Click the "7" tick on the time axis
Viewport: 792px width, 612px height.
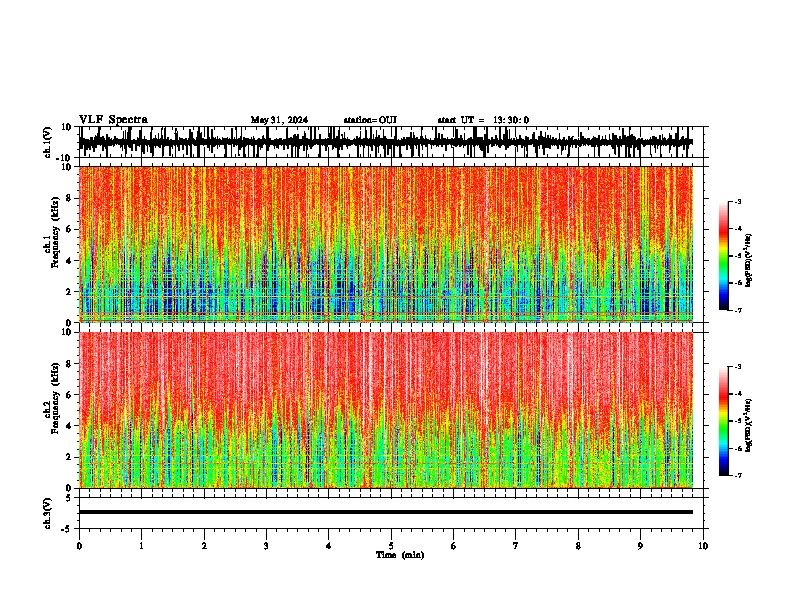point(516,546)
